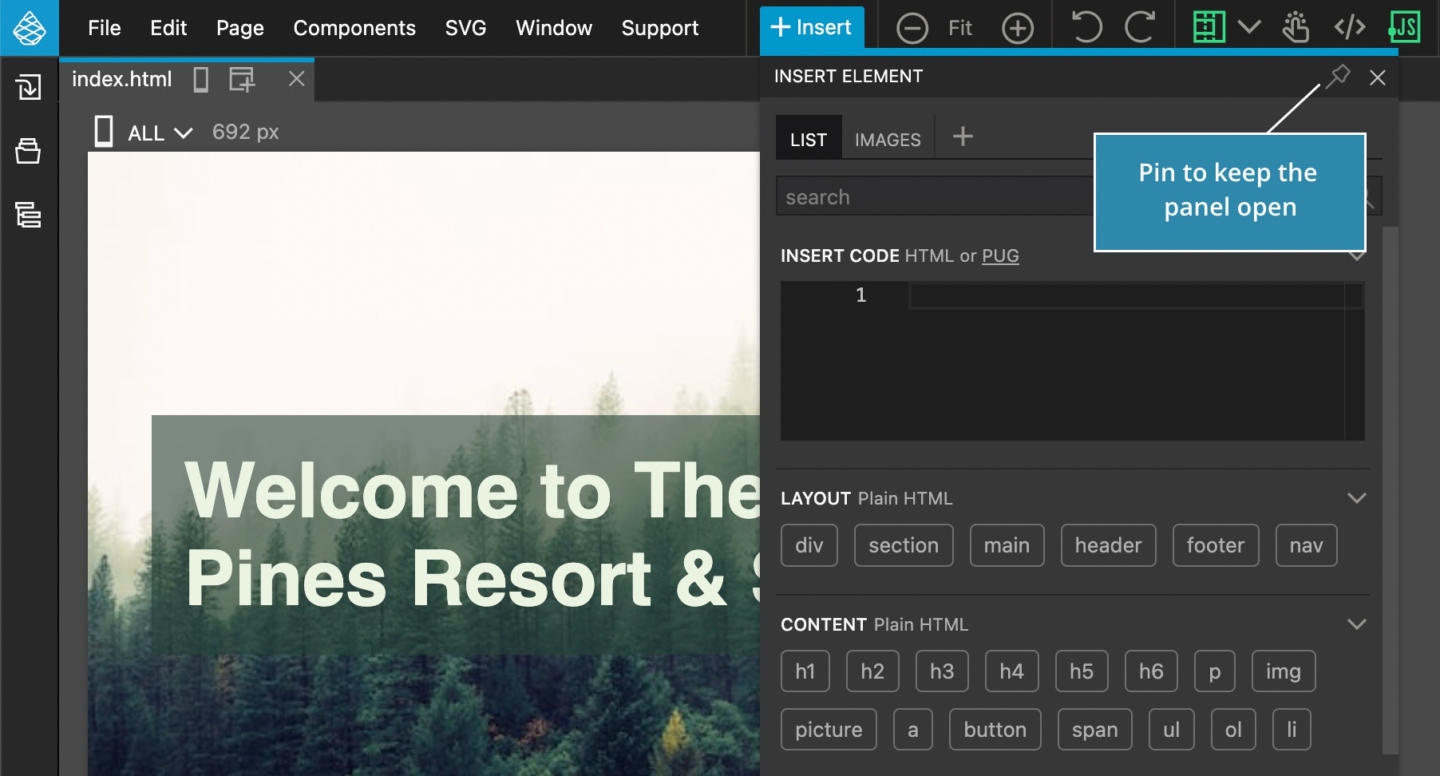The image size is (1440, 776).
Task: Open the Components menu
Action: pos(354,28)
